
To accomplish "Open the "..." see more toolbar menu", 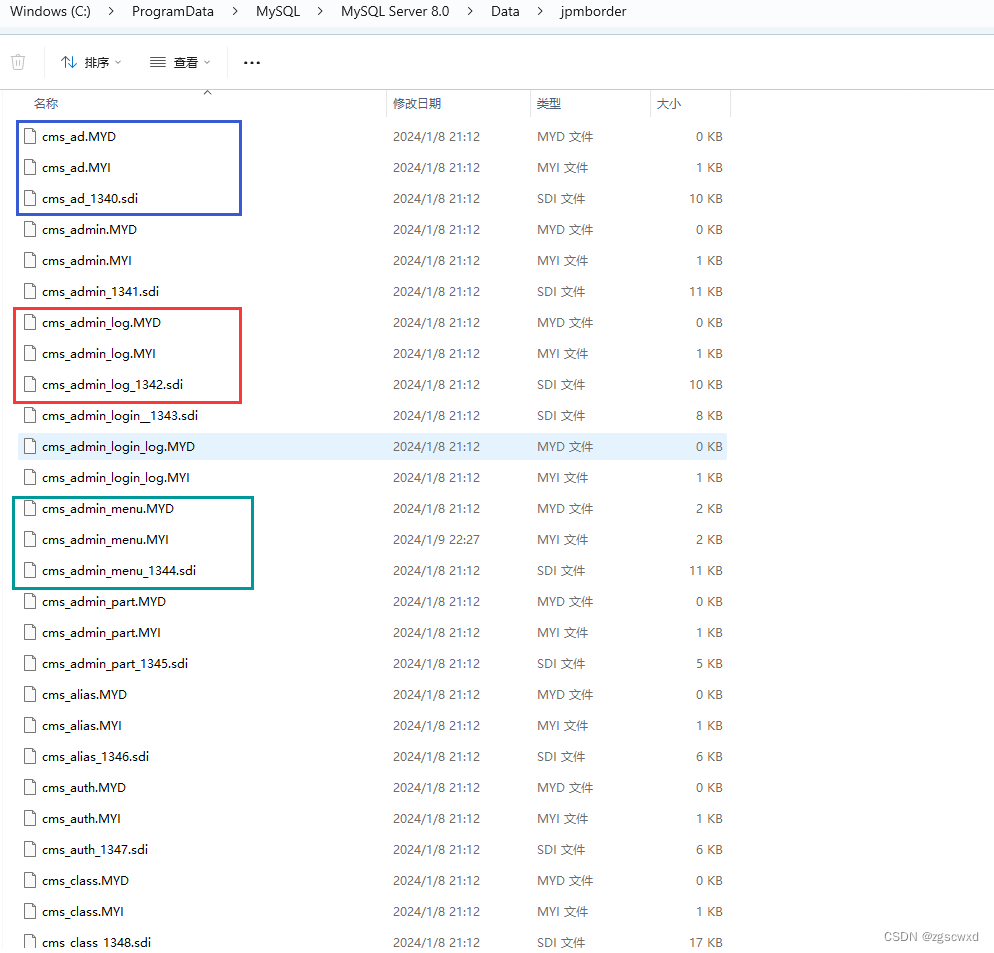I will pyautogui.click(x=251, y=62).
